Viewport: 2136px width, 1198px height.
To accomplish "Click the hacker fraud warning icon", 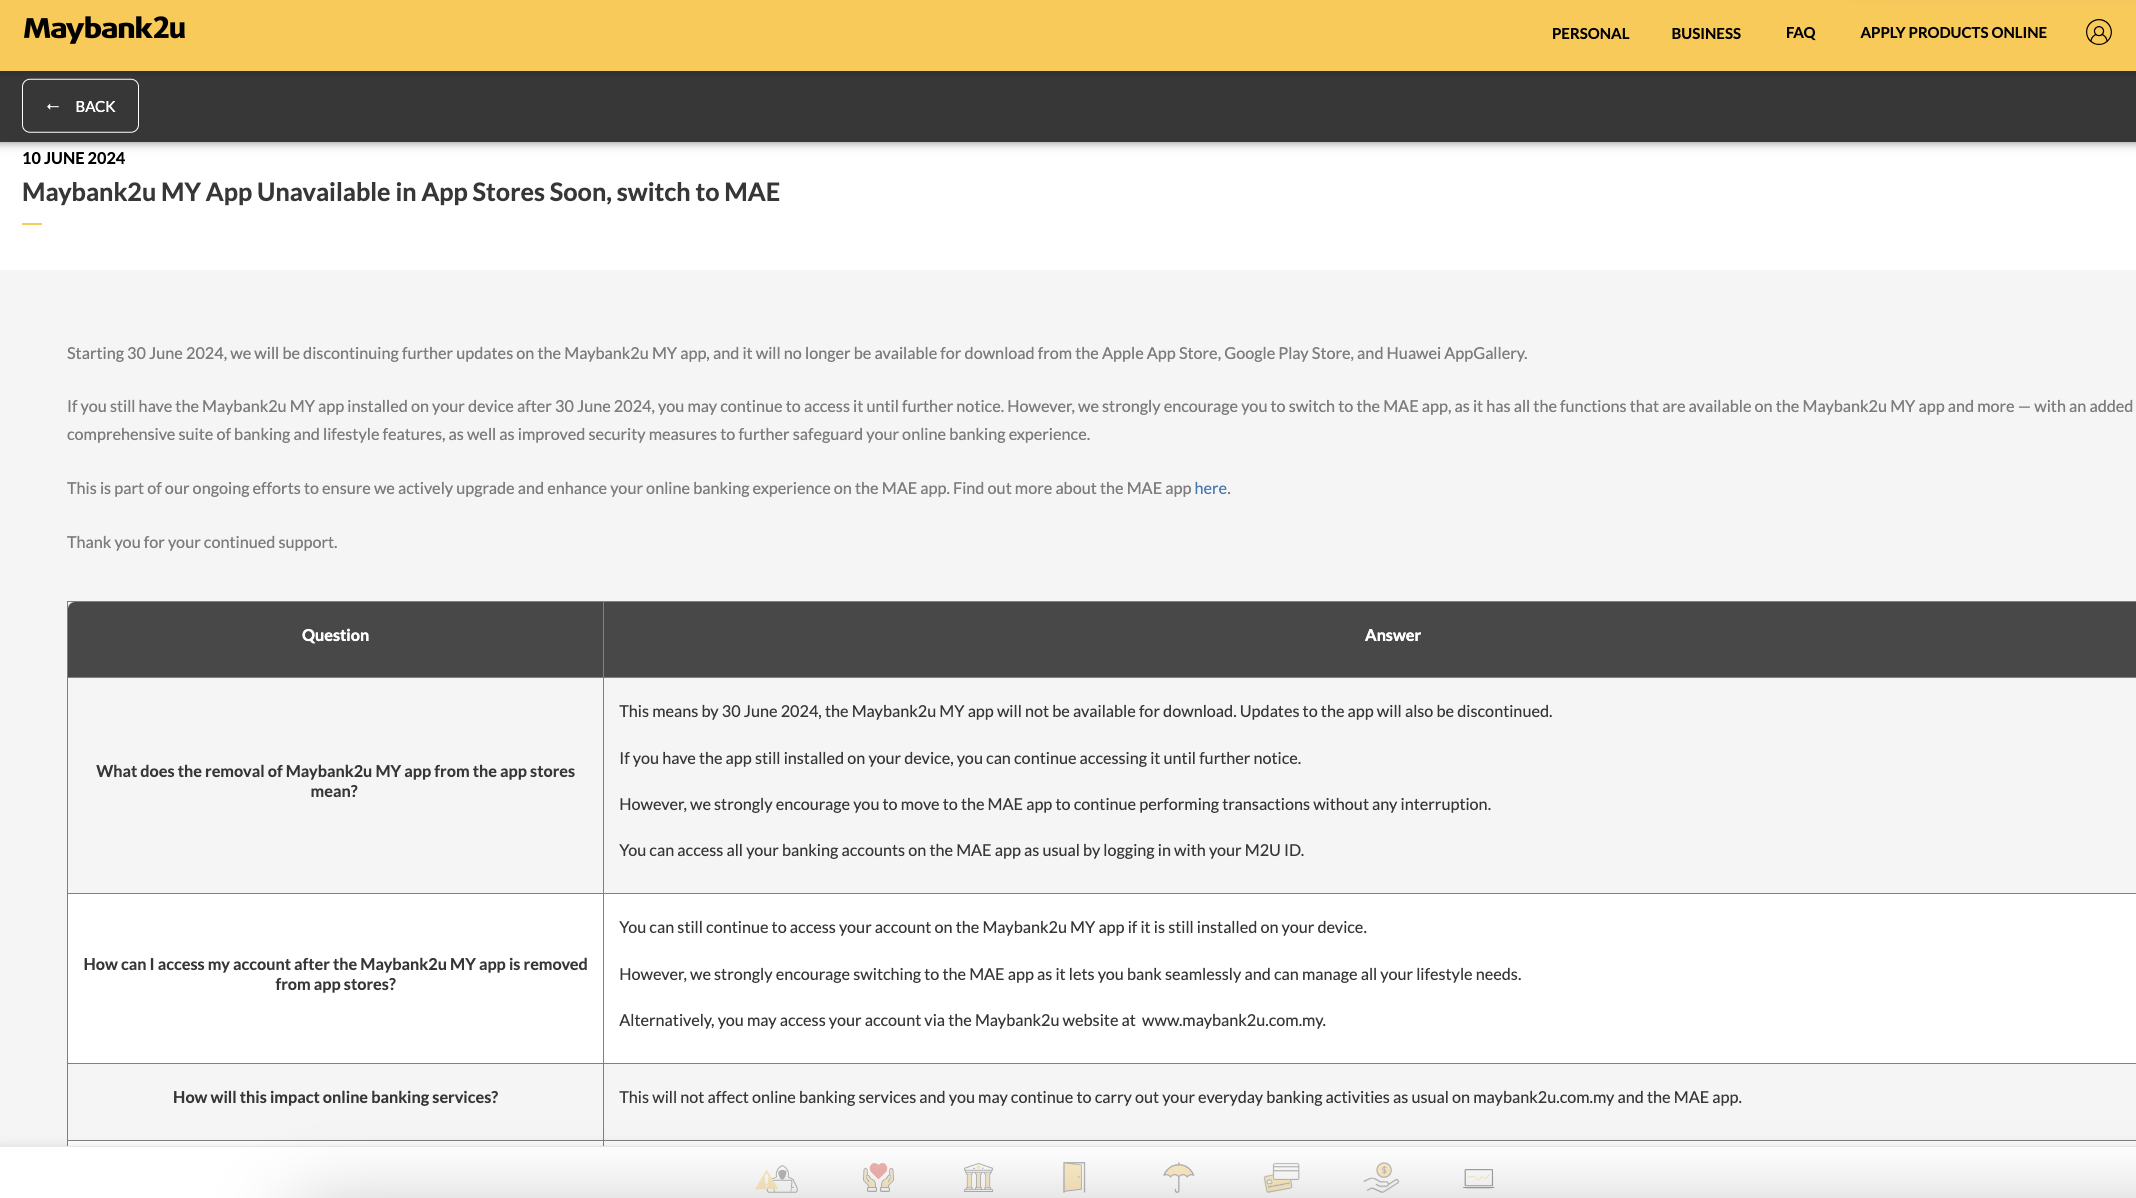I will 777,1178.
